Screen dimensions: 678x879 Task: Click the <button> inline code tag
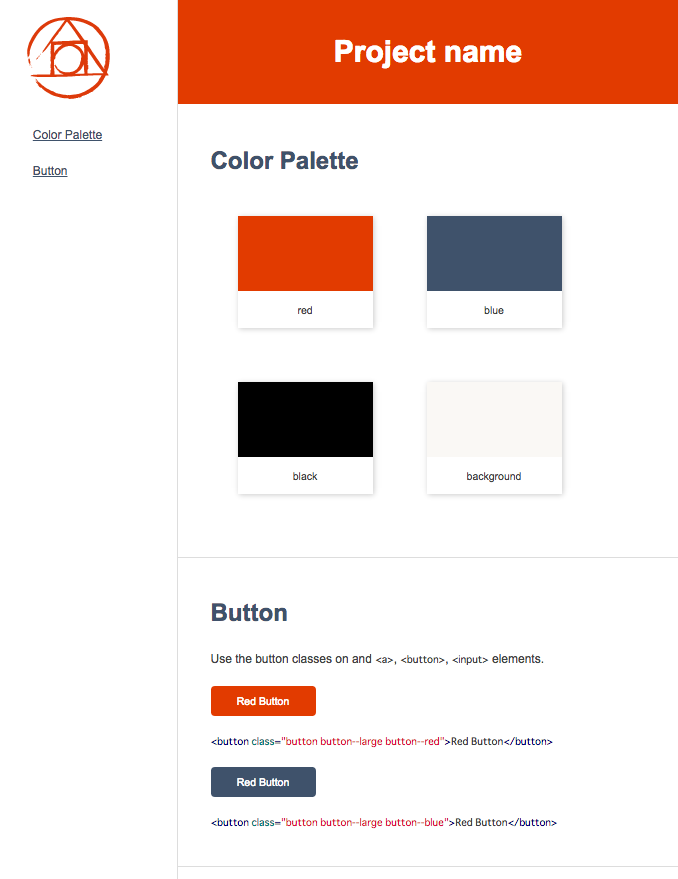(423, 659)
